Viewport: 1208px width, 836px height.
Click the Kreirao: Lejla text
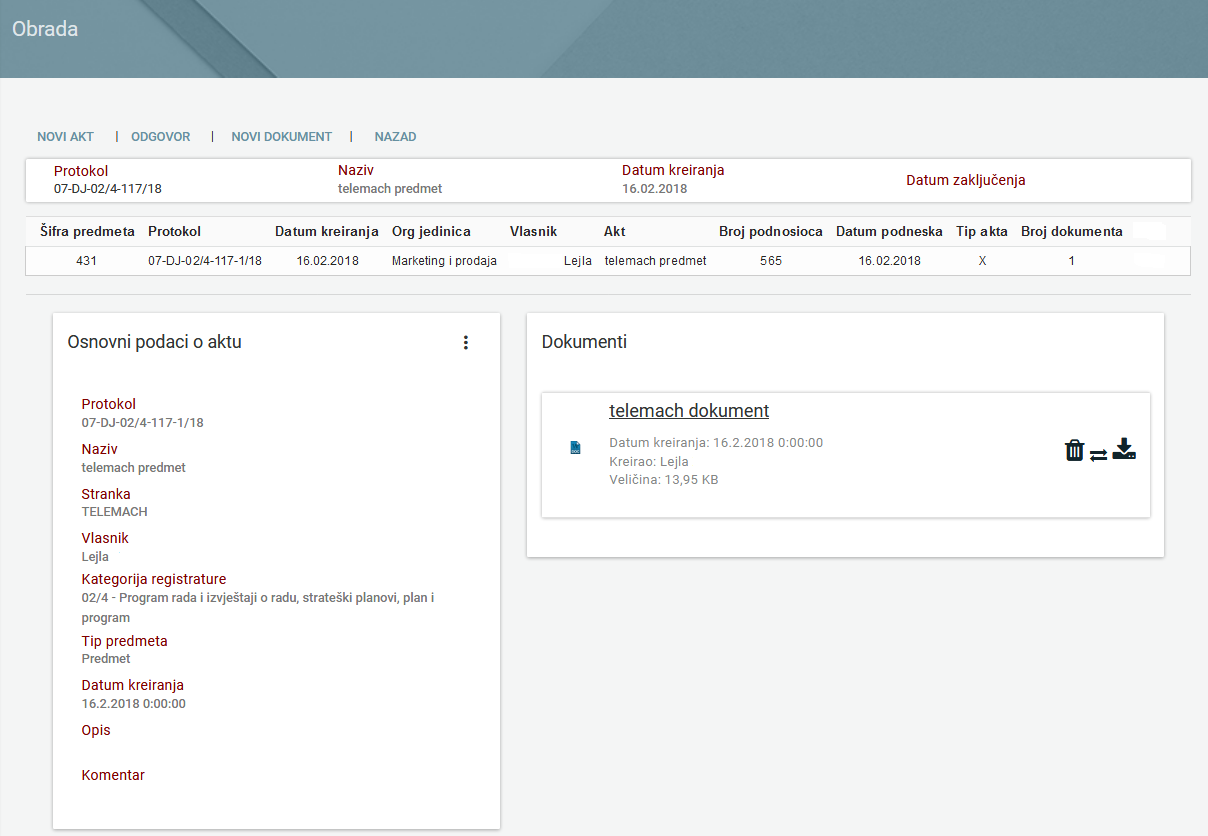[649, 462]
